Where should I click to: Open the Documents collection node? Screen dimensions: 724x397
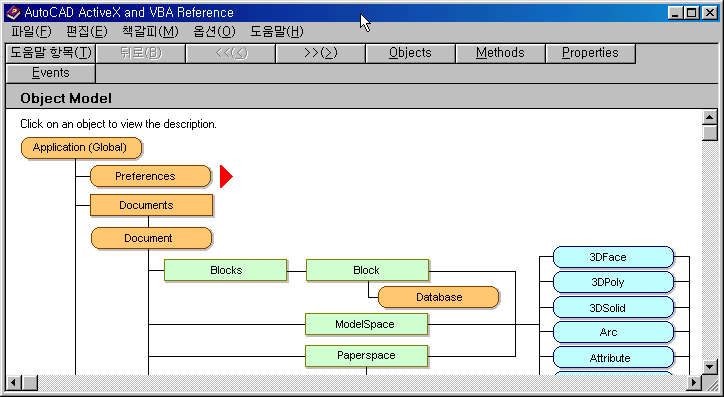pyautogui.click(x=151, y=205)
